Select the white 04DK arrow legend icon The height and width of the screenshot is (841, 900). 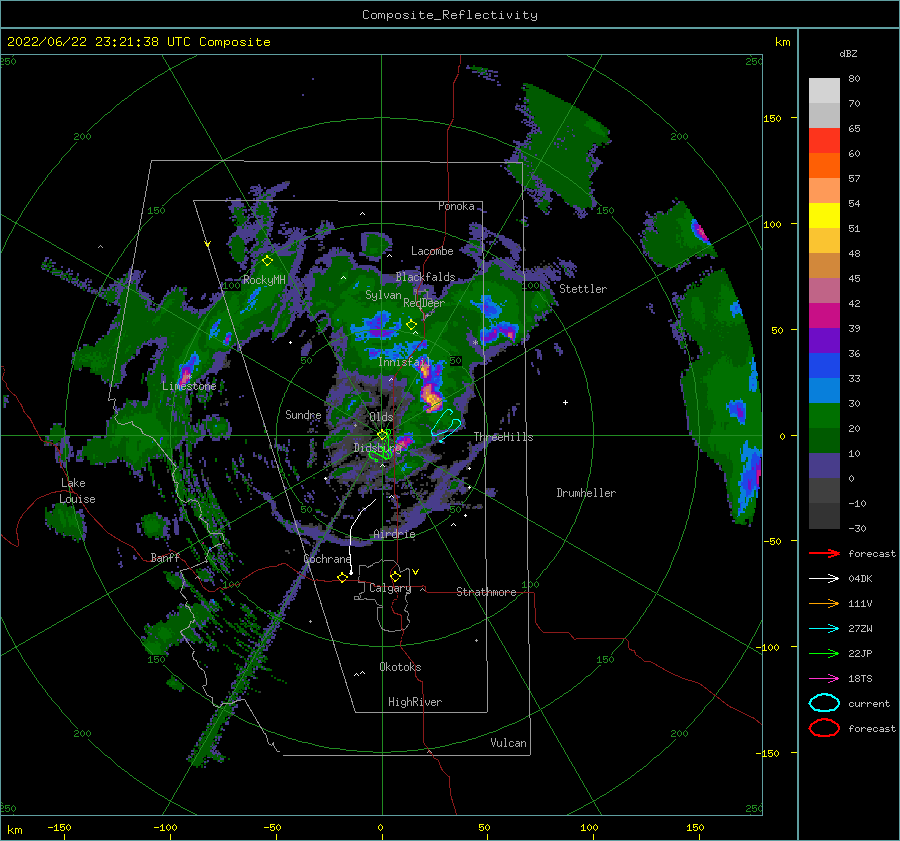tap(824, 578)
